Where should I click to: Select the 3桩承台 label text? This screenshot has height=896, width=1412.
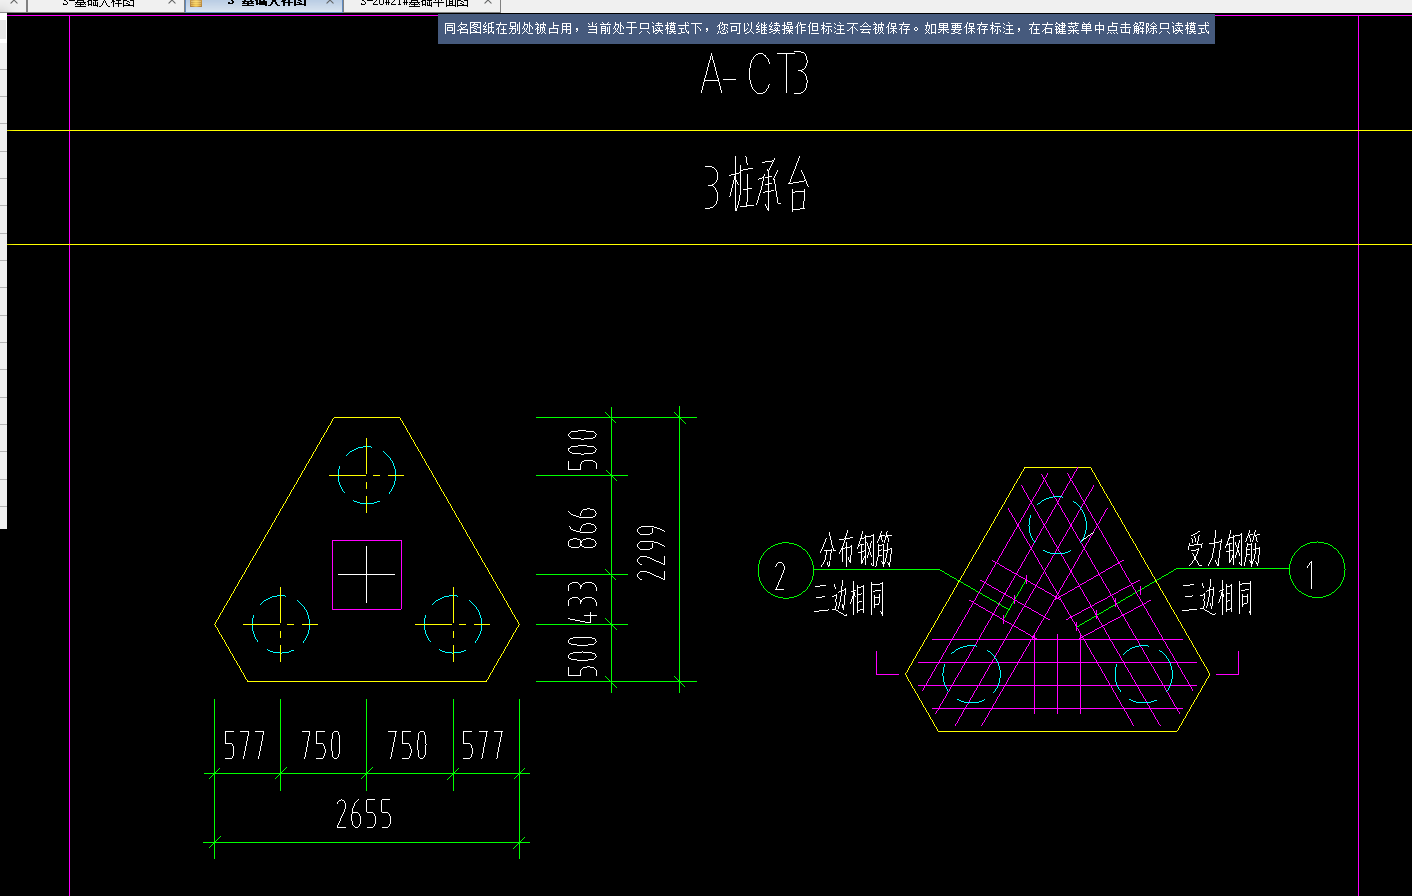[x=757, y=187]
